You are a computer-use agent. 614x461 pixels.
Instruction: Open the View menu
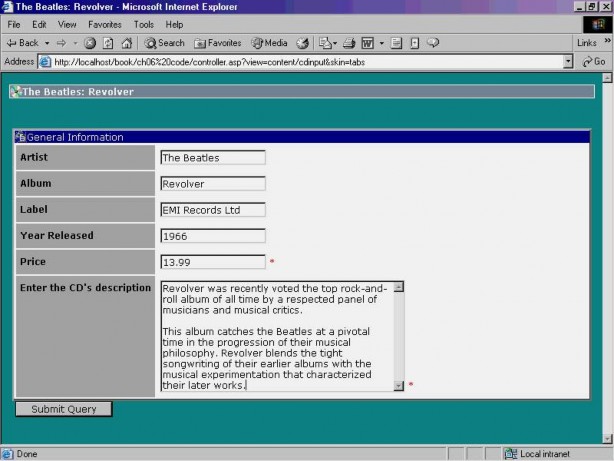(x=67, y=24)
